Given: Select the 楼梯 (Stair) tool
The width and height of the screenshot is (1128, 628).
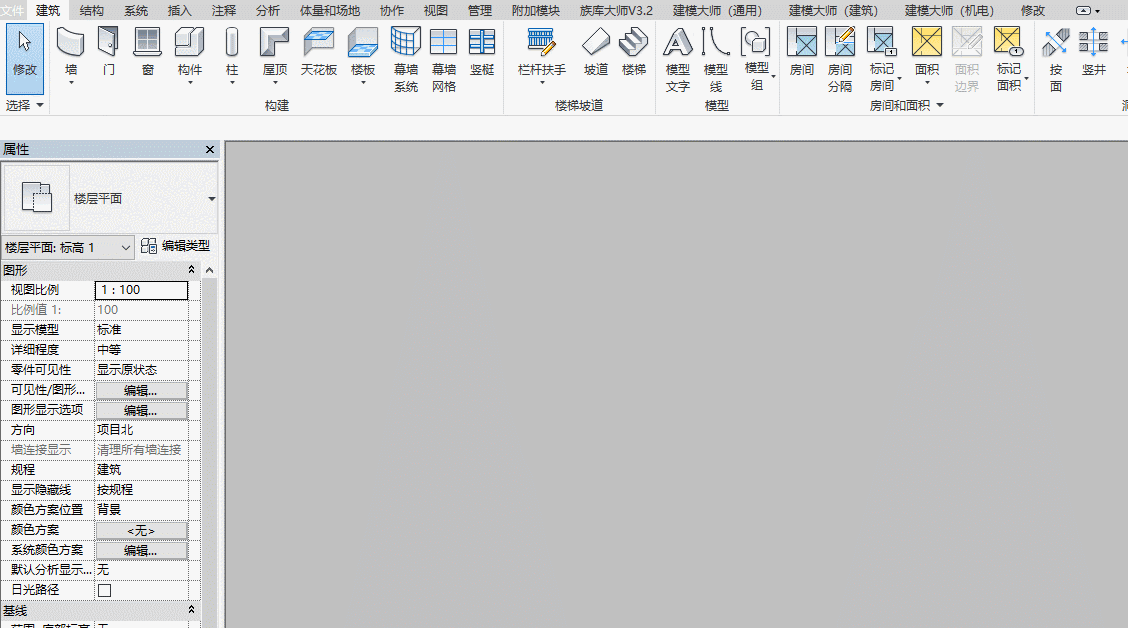Looking at the screenshot, I should point(634,52).
